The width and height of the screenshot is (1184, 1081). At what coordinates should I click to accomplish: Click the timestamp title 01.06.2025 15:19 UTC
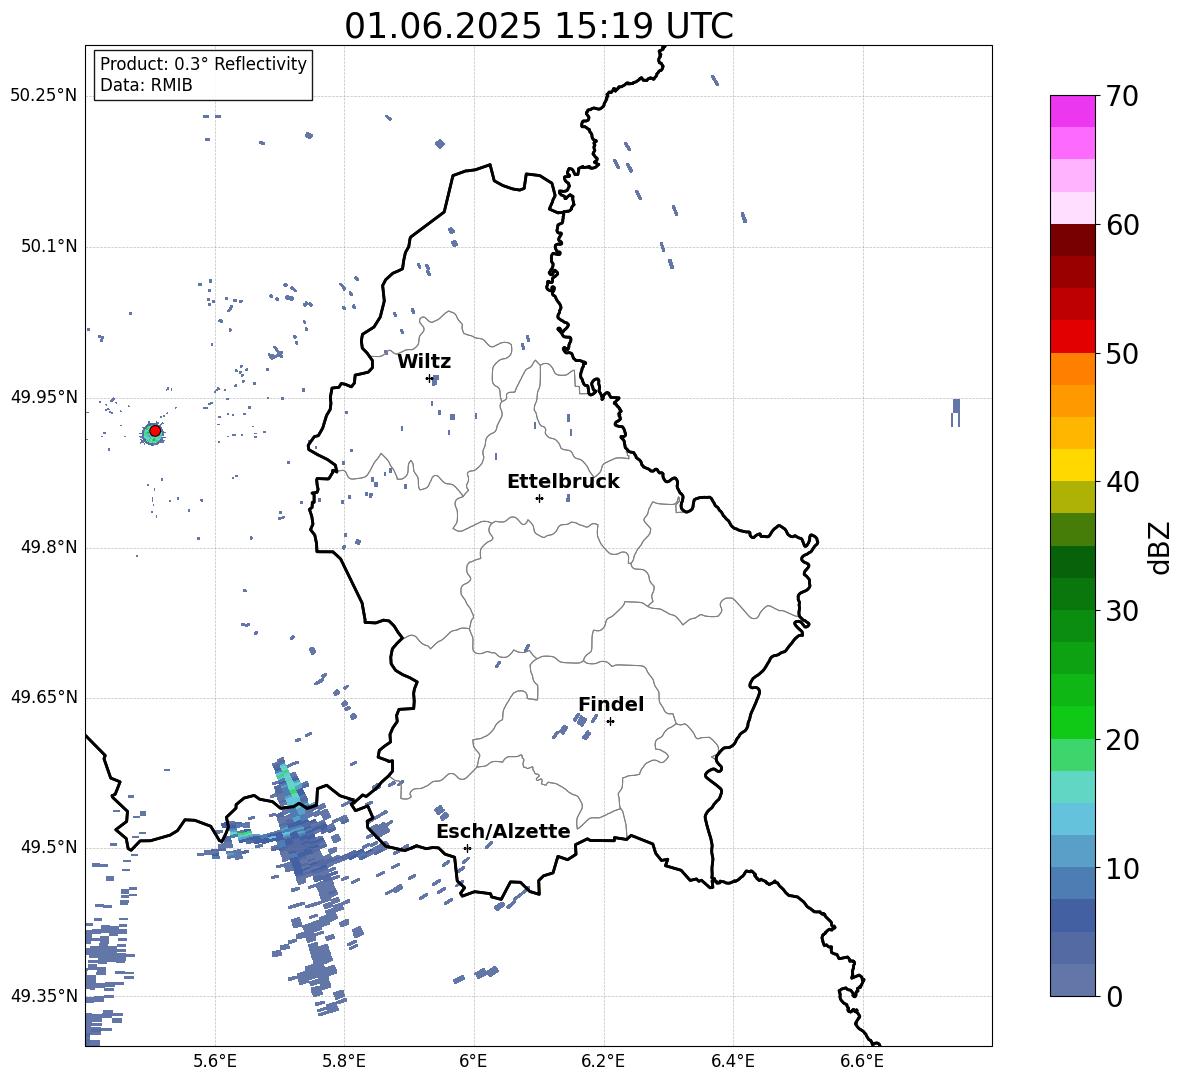pyautogui.click(x=538, y=26)
